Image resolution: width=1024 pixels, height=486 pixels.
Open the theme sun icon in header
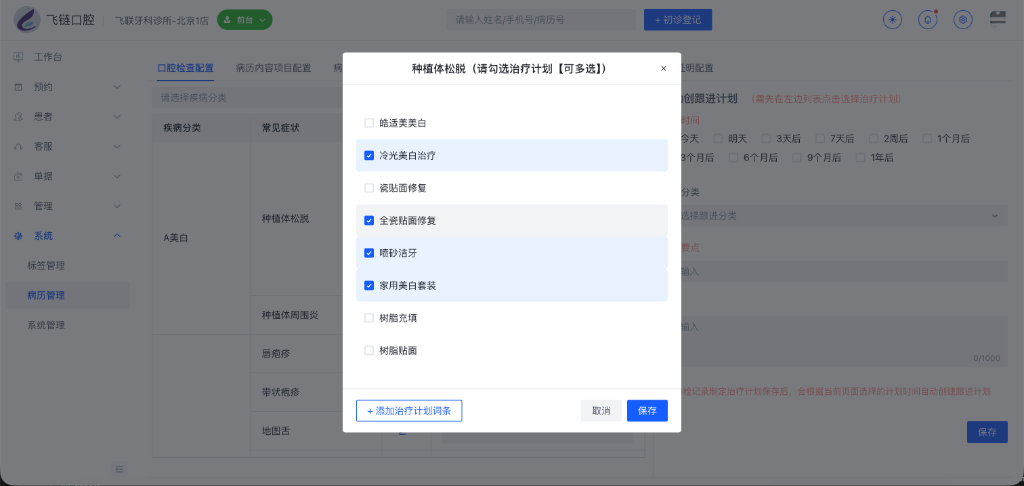tap(891, 20)
